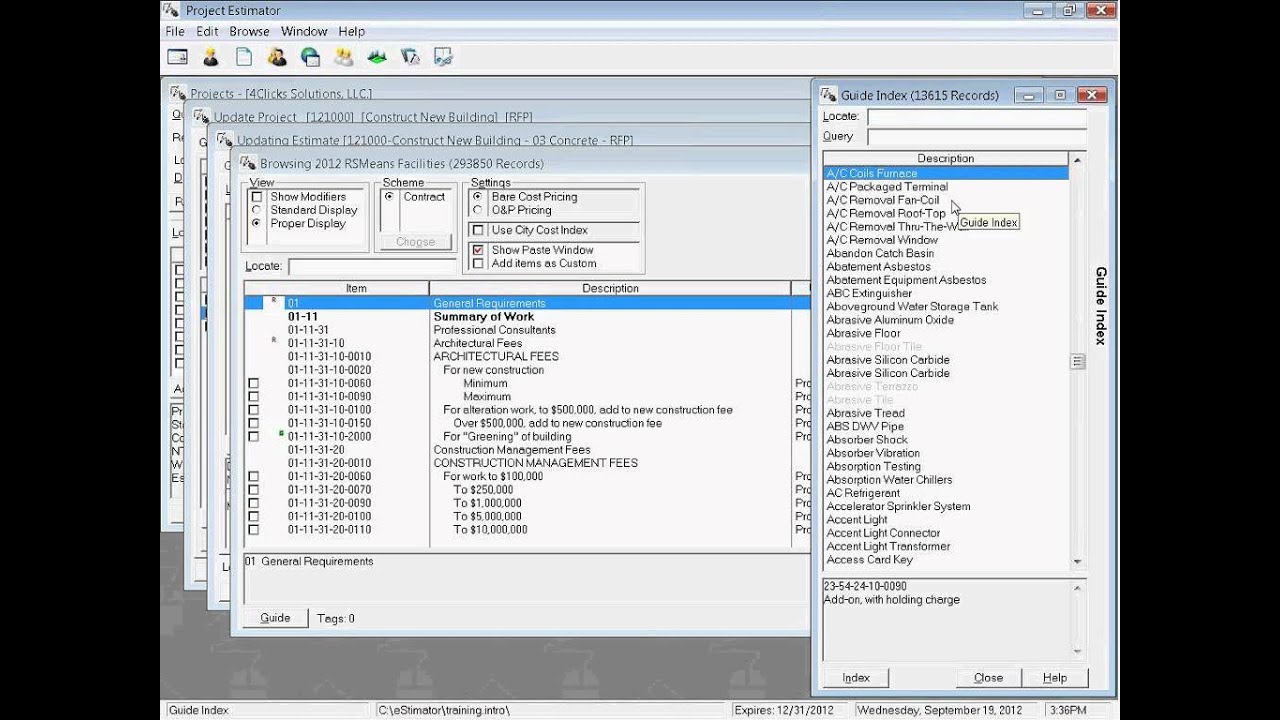Tick the checkbox for item 01-11-31-10-0060

click(253, 383)
